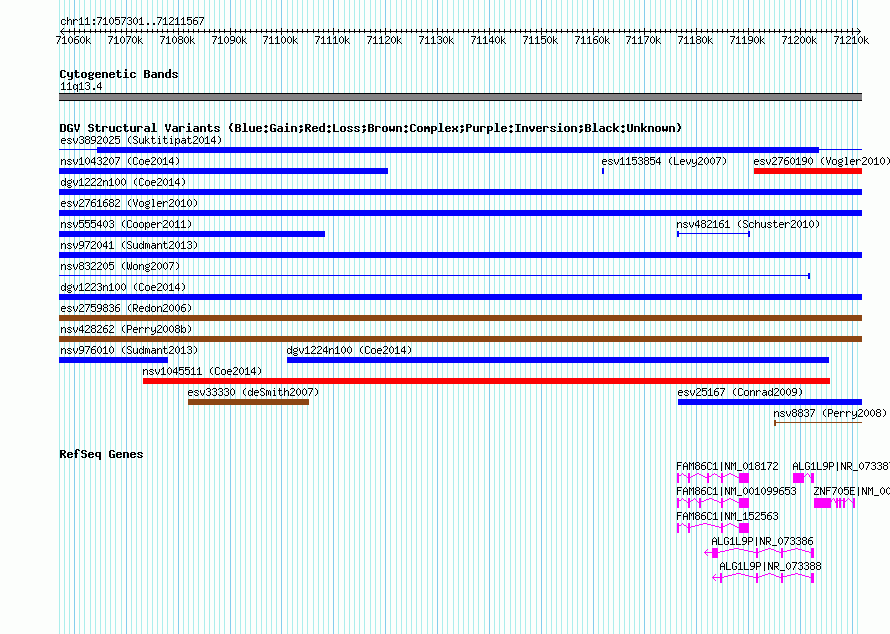This screenshot has height=634, width=890.
Task: Select the nsv482161 Schuster2010 variant glyph
Action: tap(713, 234)
